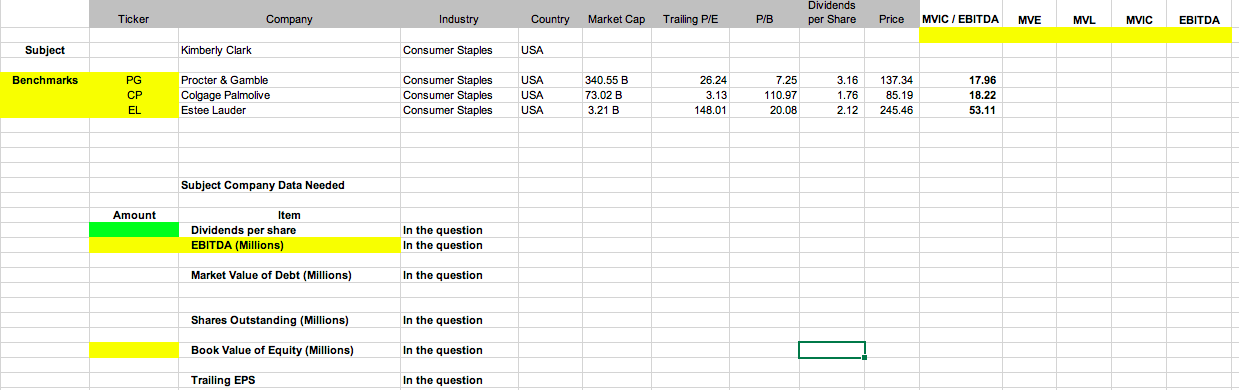Click the Procter & Gamble cell

point(288,80)
